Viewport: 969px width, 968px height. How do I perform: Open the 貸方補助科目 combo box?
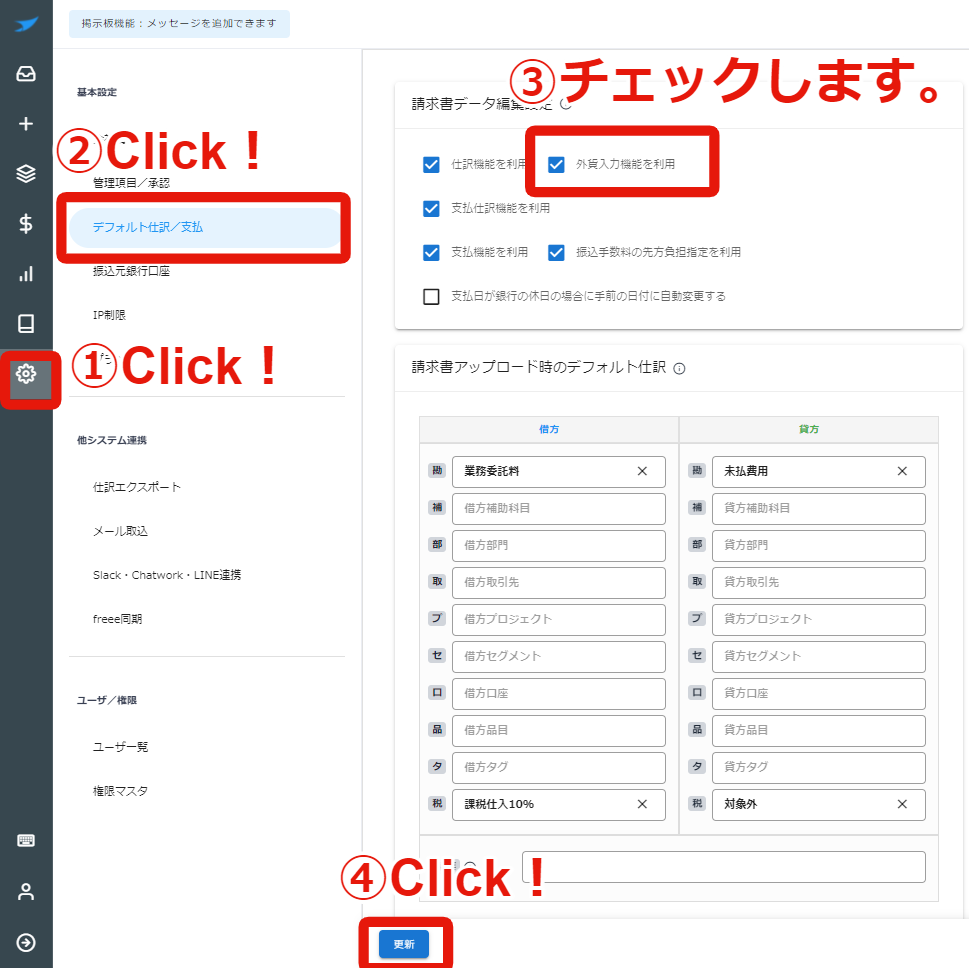pos(819,508)
